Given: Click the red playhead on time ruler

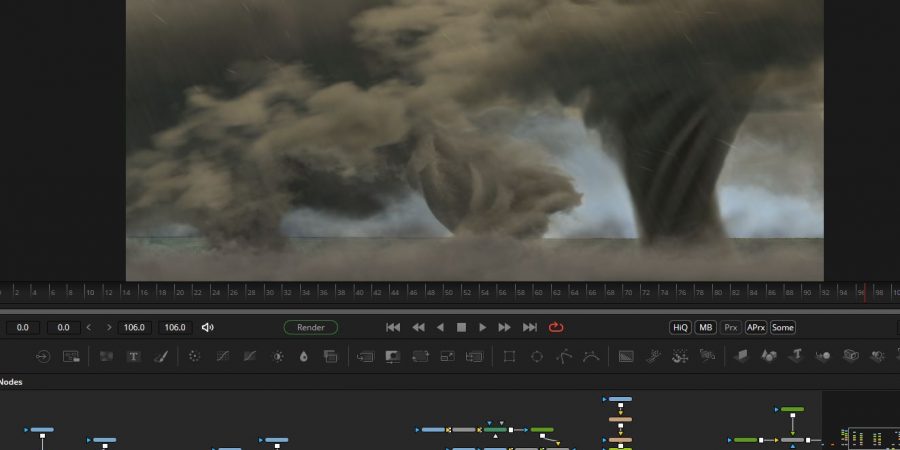Looking at the screenshot, I should pyautogui.click(x=865, y=292).
